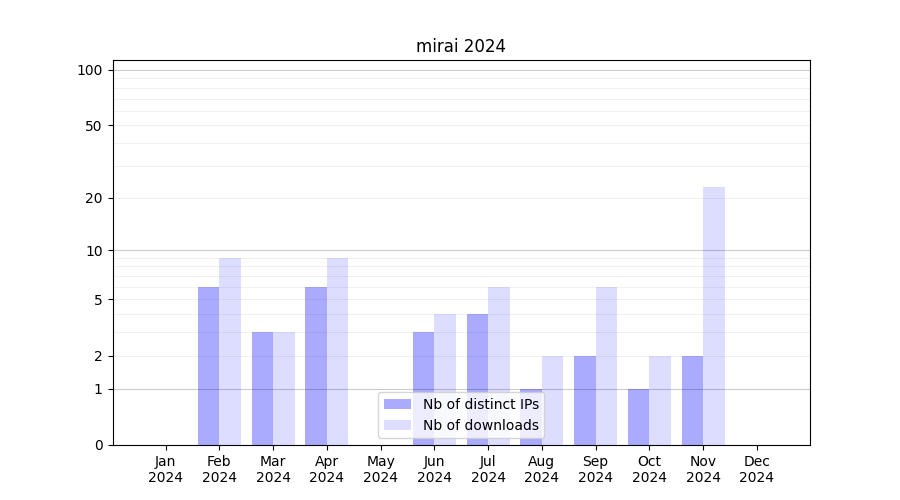This screenshot has width=900, height=500.
Task: Select the 'Nb of downloads' legend label
Action: point(480,425)
